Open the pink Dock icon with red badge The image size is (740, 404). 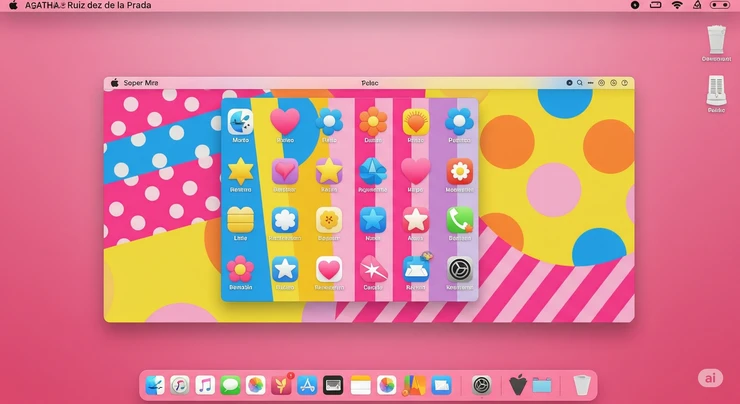(x=282, y=384)
